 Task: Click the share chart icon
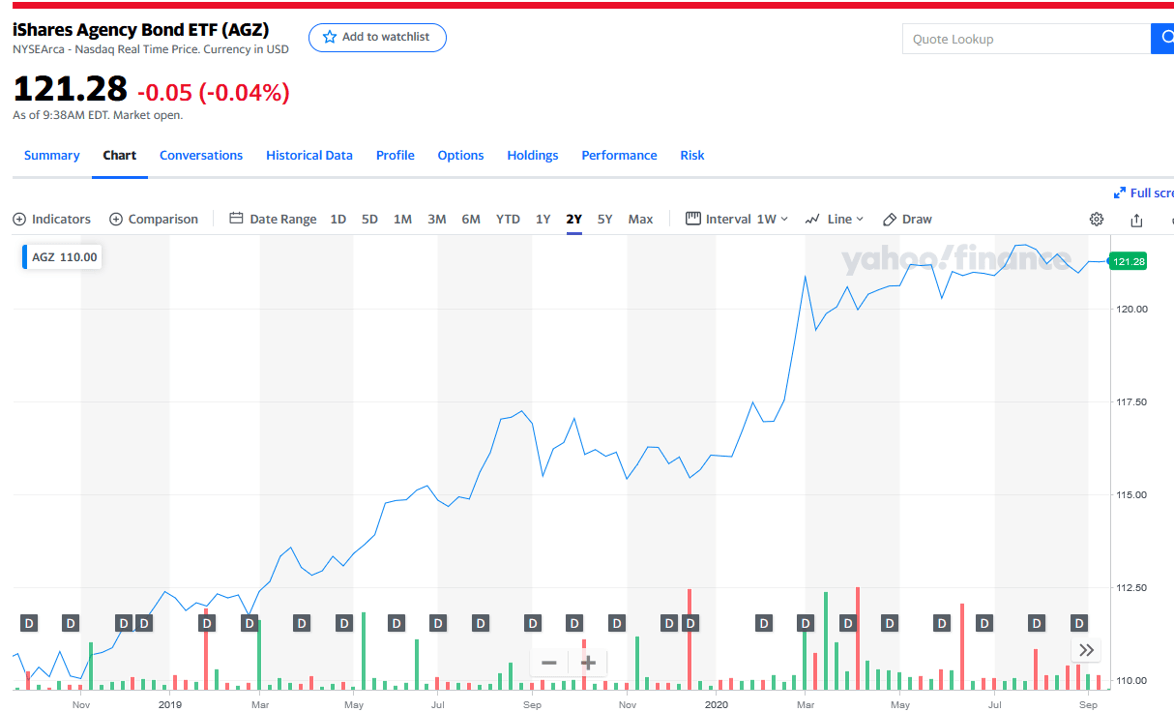pos(1137,219)
